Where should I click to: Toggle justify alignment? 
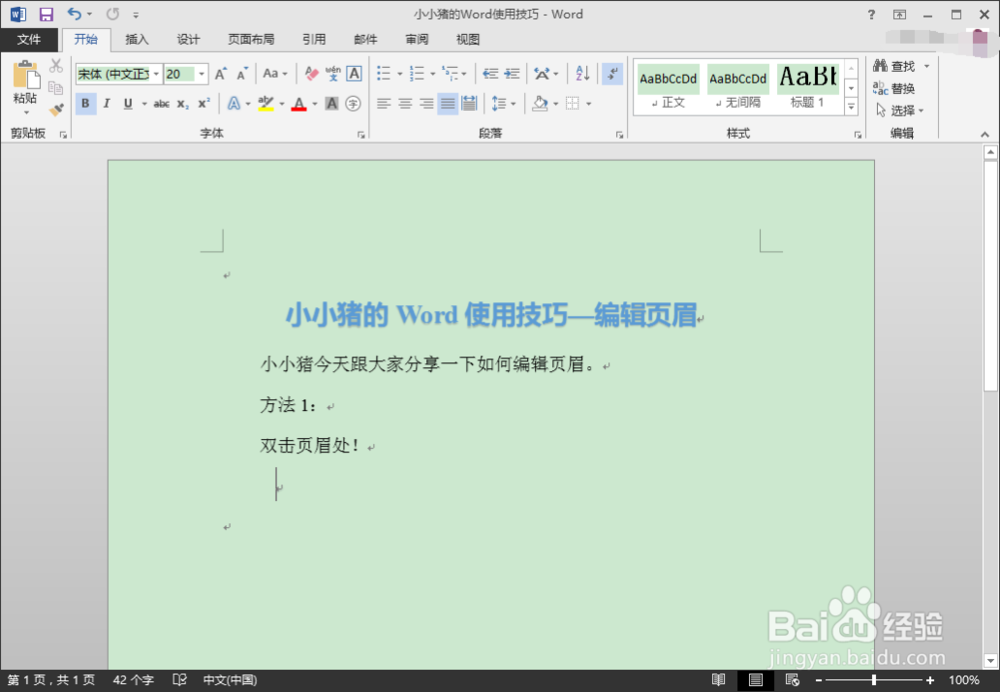(x=448, y=103)
